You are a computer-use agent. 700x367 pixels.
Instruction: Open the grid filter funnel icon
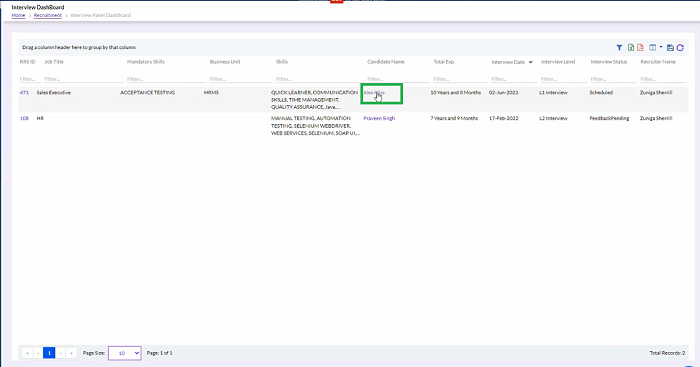[619, 48]
